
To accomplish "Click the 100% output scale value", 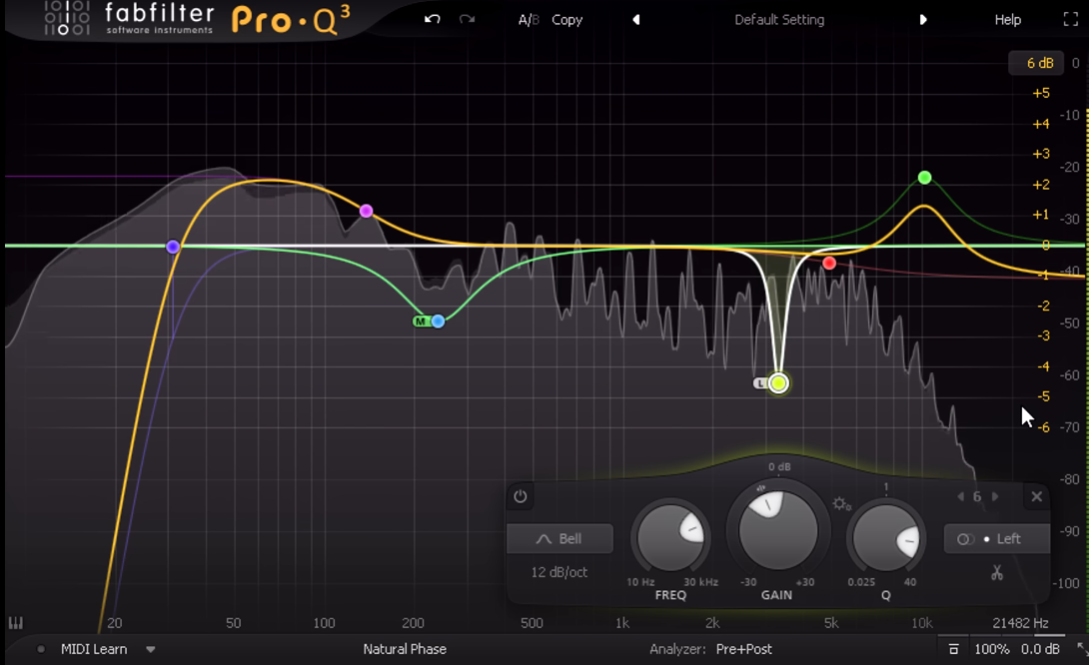I will pos(991,649).
